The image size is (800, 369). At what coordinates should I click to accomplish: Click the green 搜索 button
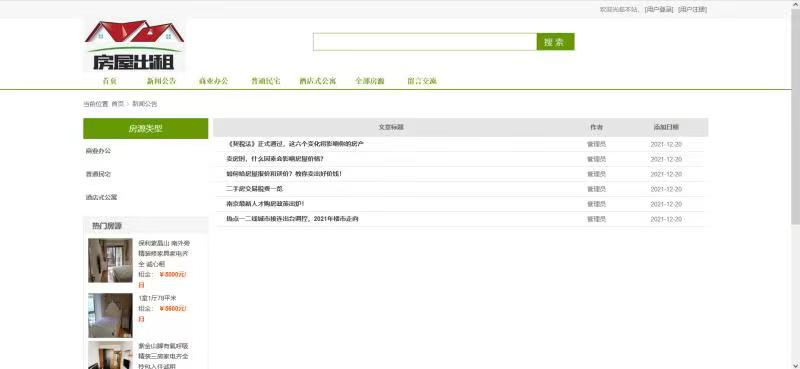click(x=555, y=42)
